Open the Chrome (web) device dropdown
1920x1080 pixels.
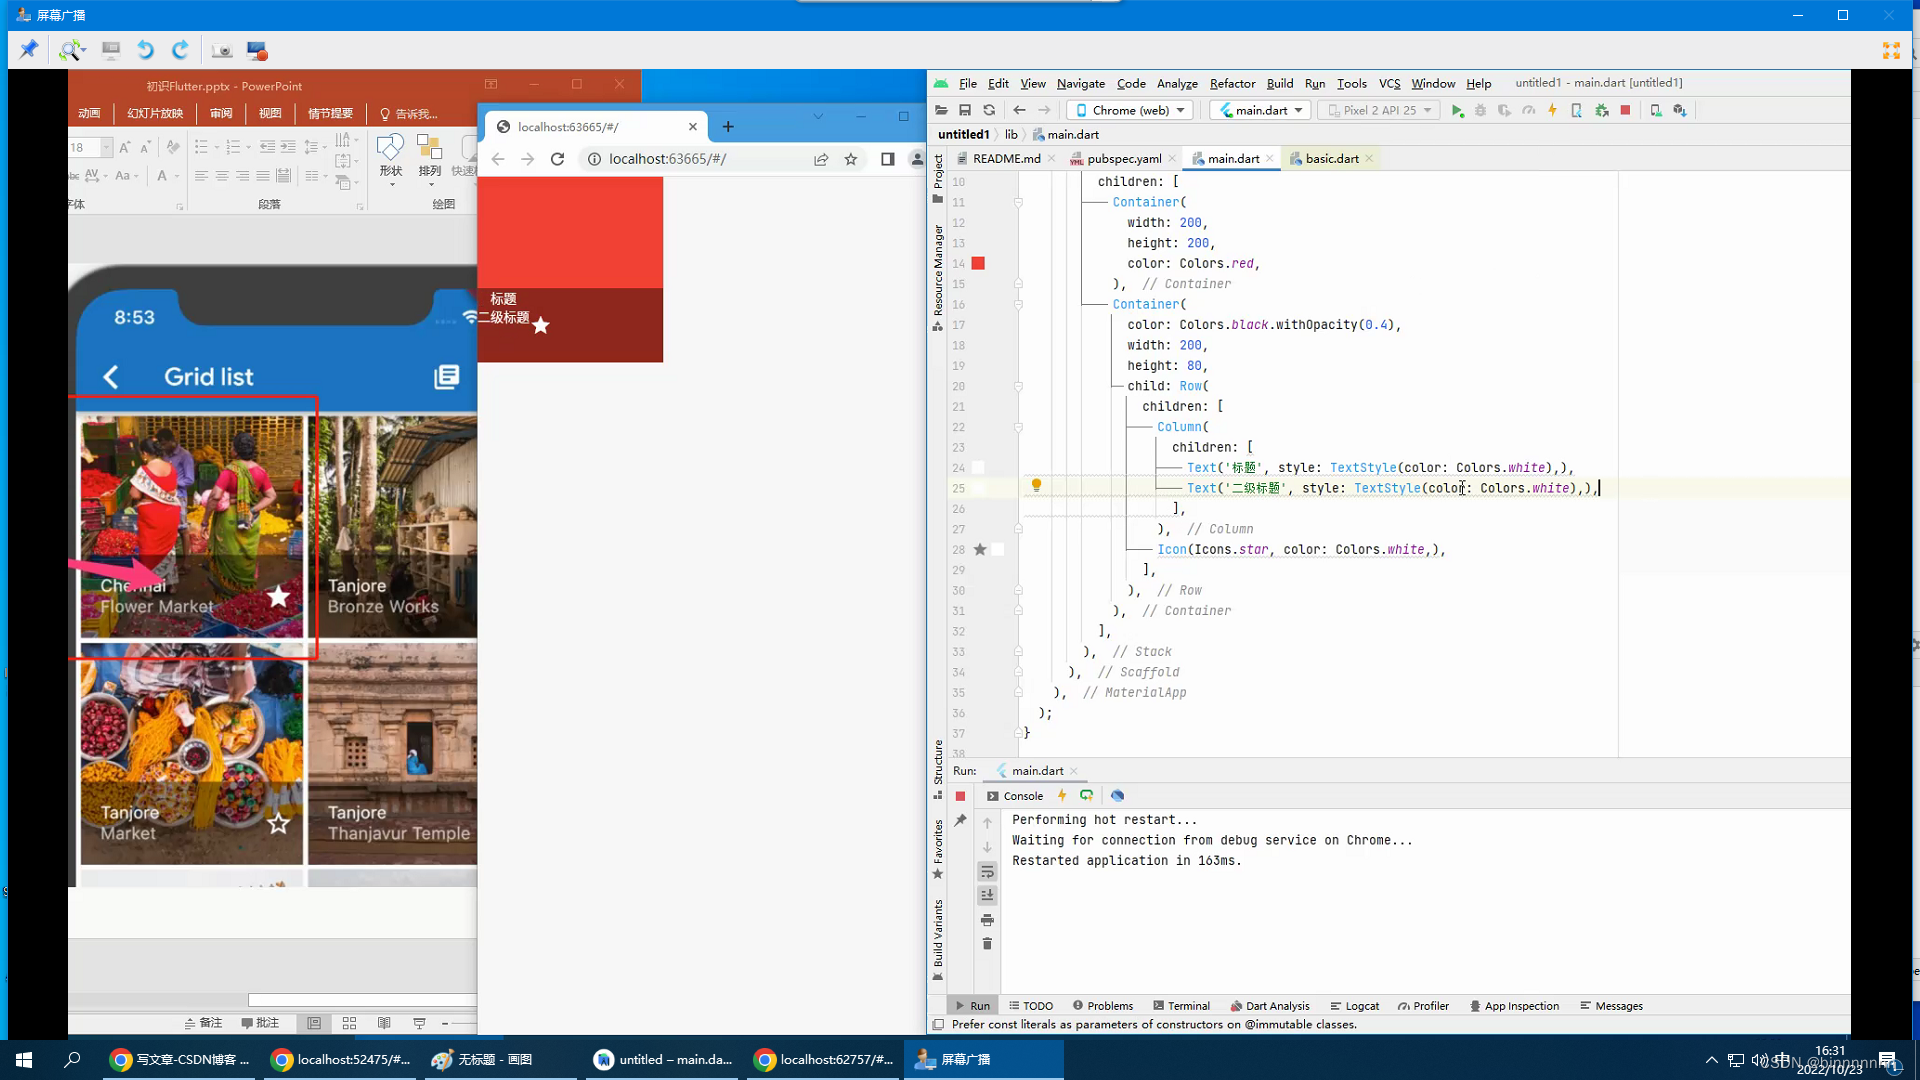[x=1130, y=111]
